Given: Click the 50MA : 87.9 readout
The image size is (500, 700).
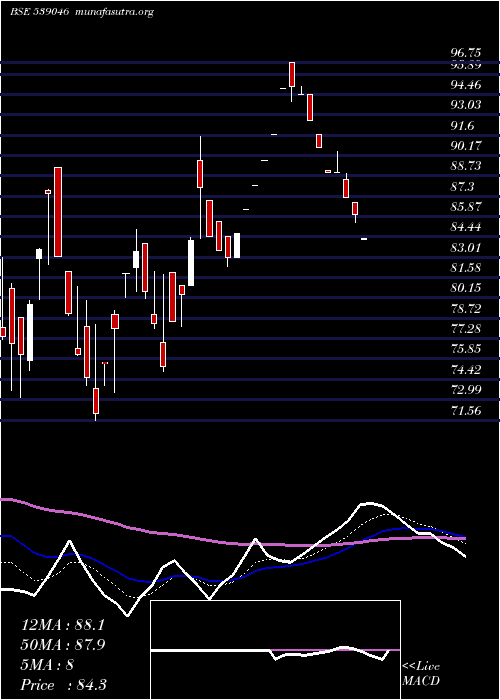Looking at the screenshot, I should [x=62, y=645].
